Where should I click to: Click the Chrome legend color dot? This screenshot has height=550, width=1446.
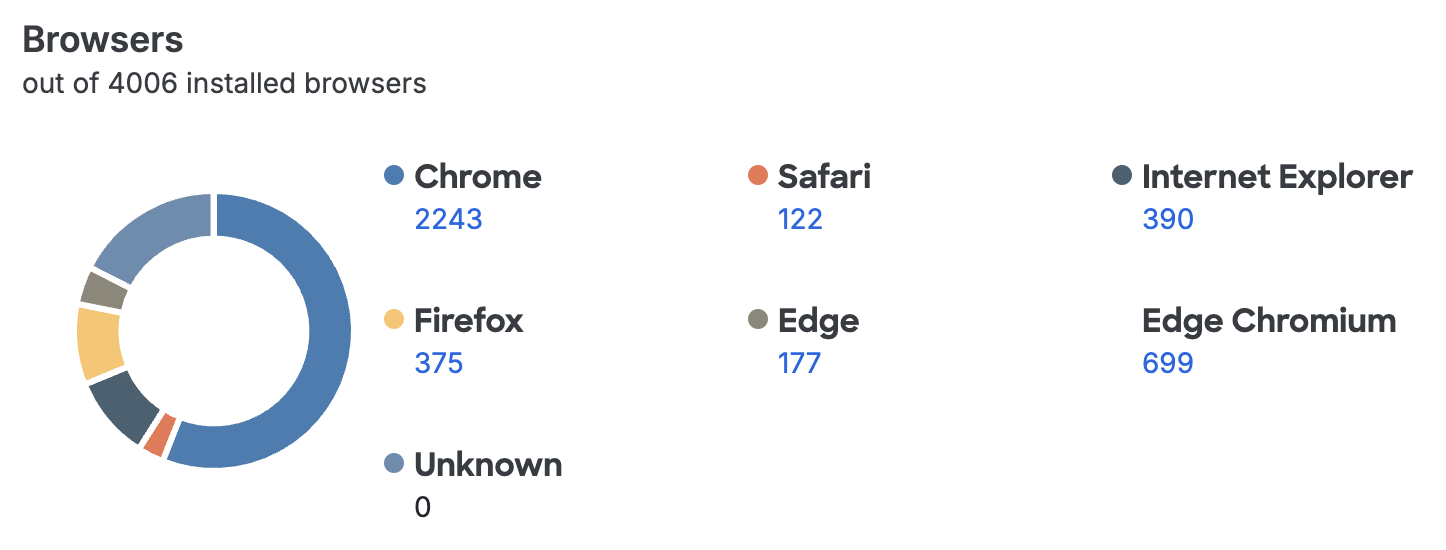[394, 177]
